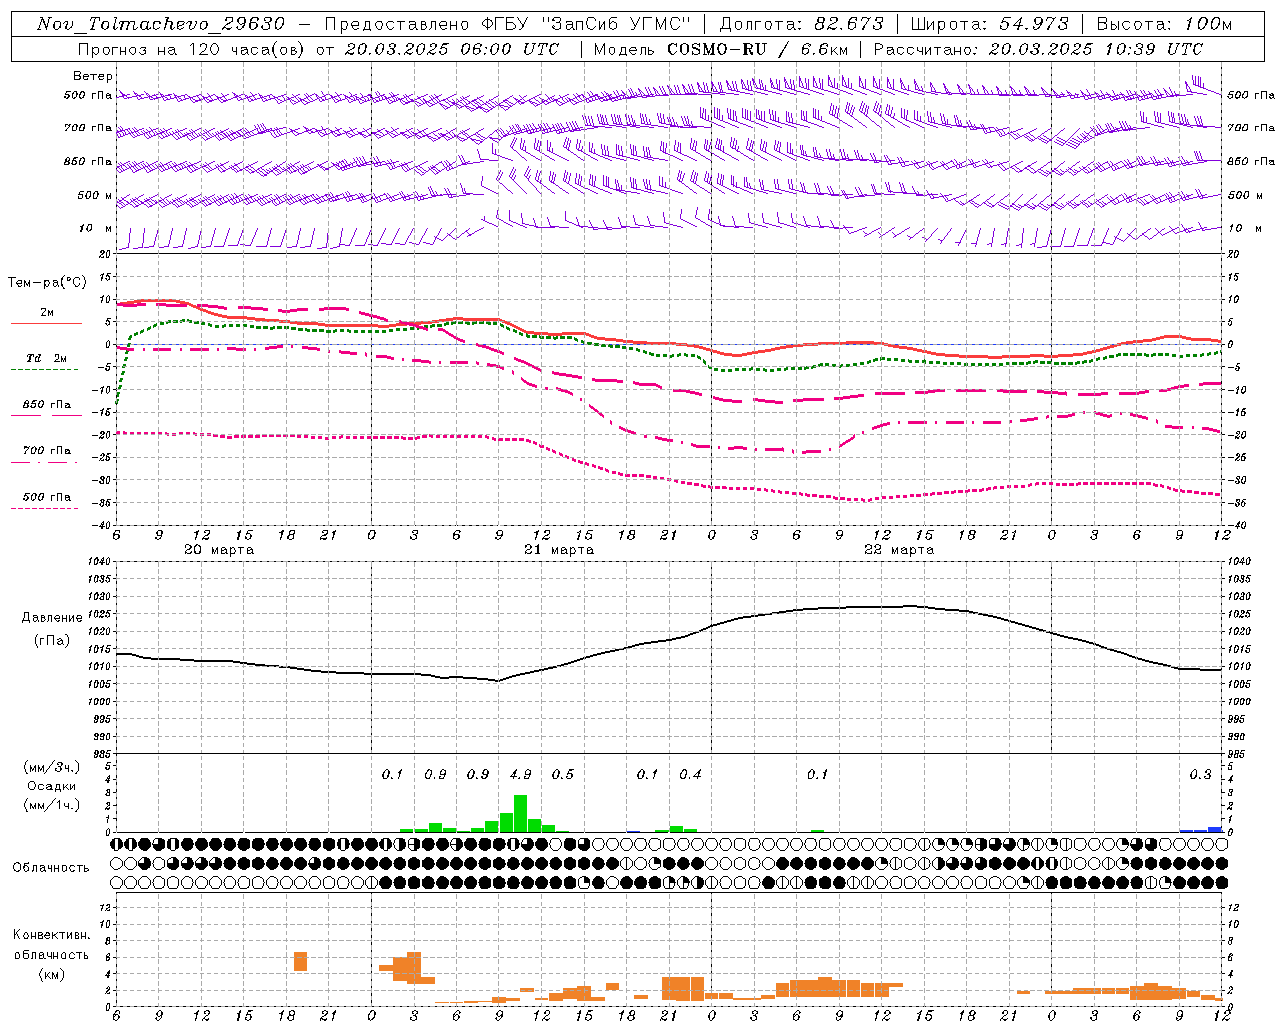Click the Давление panel label
1280x1024 pixels.
(x=52, y=618)
